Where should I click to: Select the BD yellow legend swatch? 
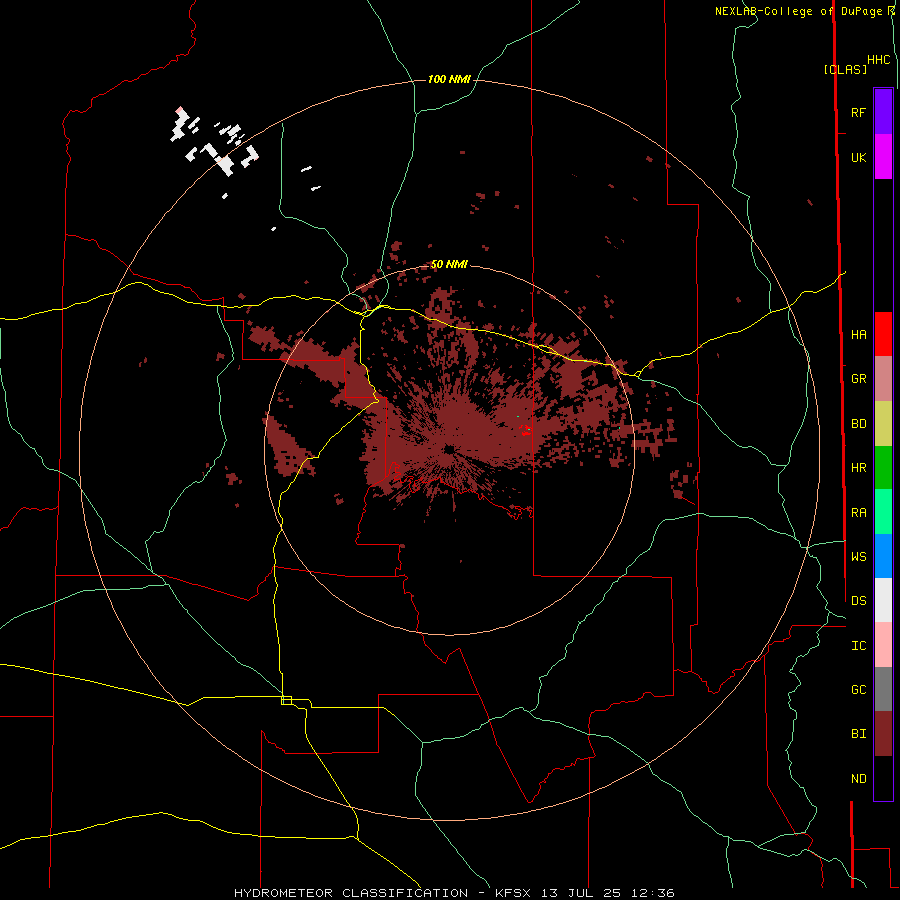pos(883,424)
